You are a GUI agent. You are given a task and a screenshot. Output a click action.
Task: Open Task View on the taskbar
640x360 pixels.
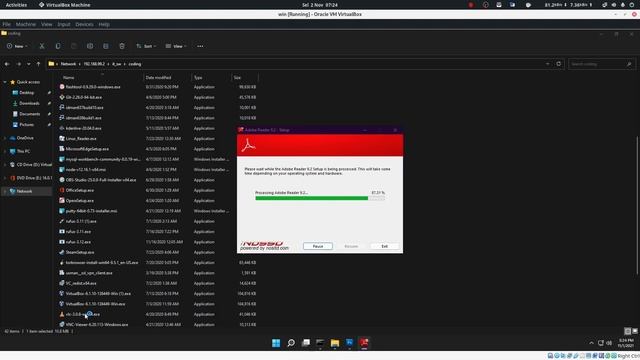coord(306,343)
